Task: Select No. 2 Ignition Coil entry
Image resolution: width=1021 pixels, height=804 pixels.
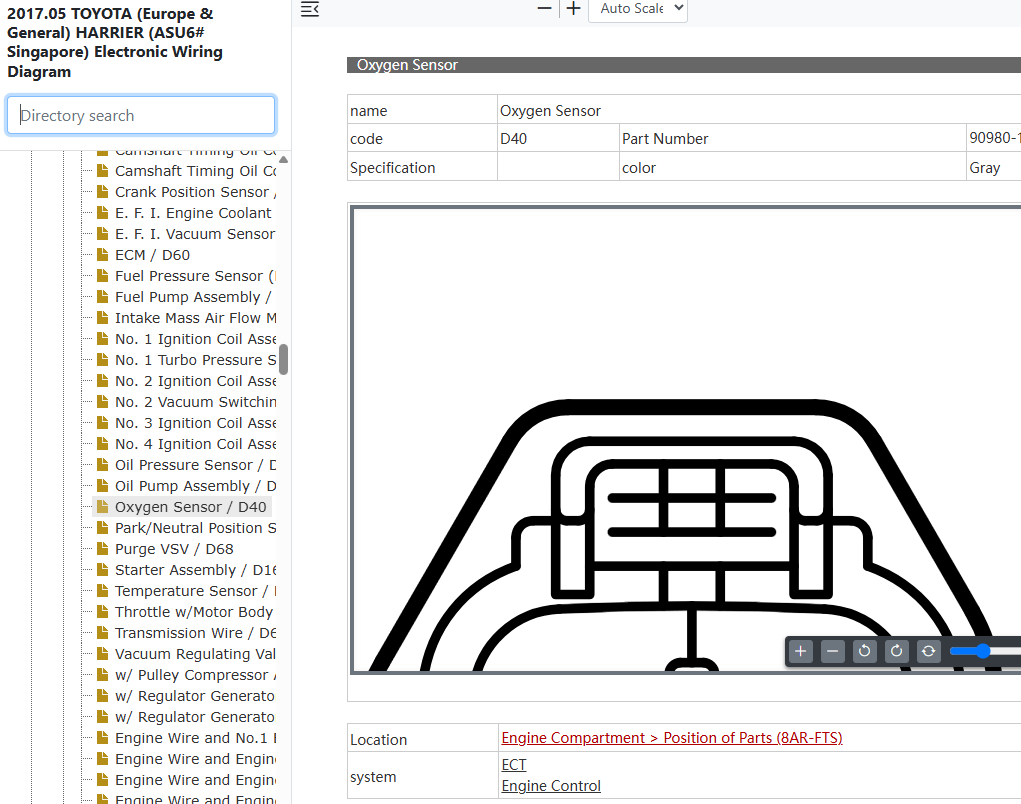Action: tap(195, 381)
